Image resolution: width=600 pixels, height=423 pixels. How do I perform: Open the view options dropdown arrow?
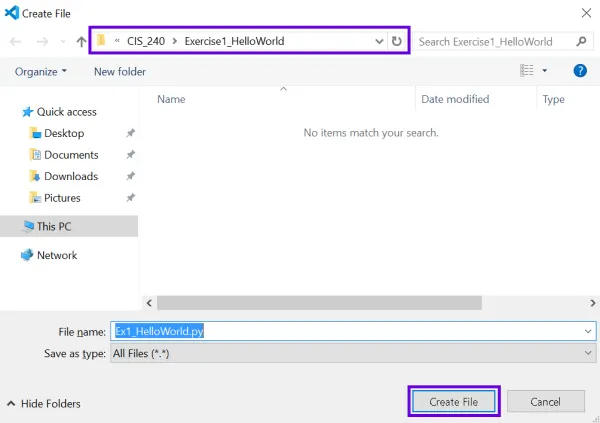pos(545,70)
